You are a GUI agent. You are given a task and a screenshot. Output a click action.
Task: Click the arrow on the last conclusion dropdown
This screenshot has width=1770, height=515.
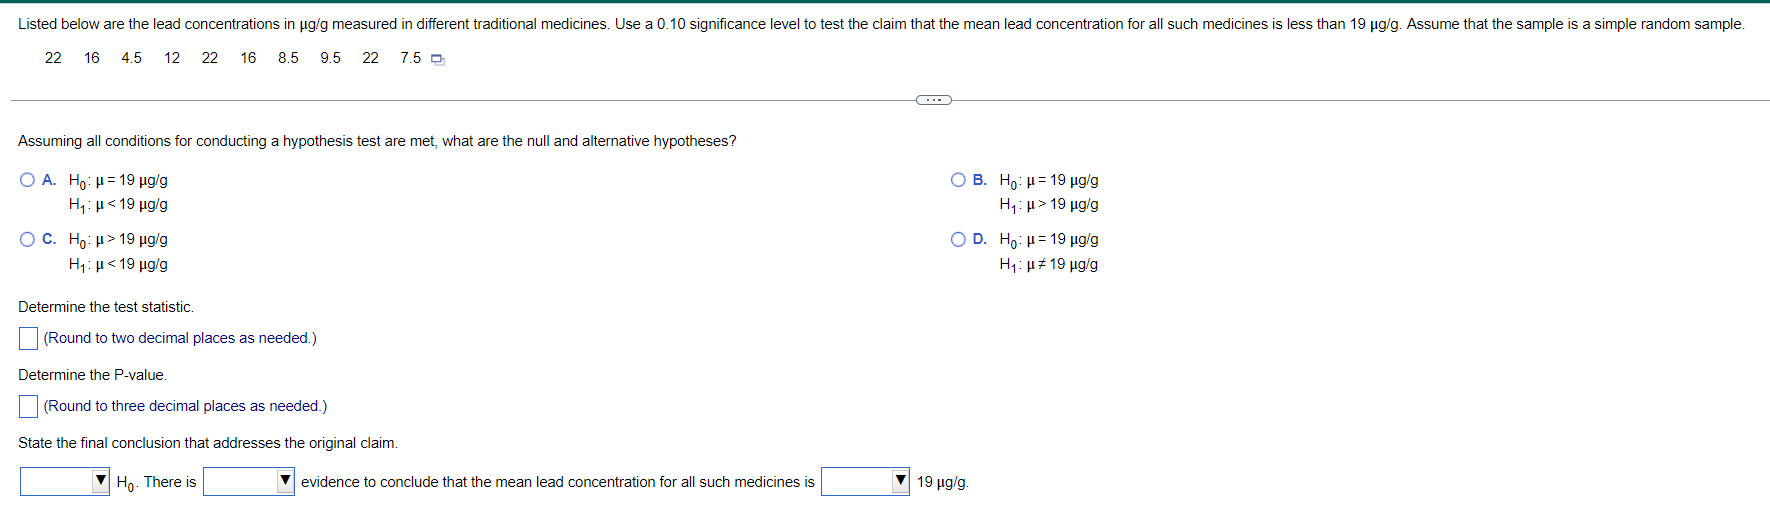[900, 481]
